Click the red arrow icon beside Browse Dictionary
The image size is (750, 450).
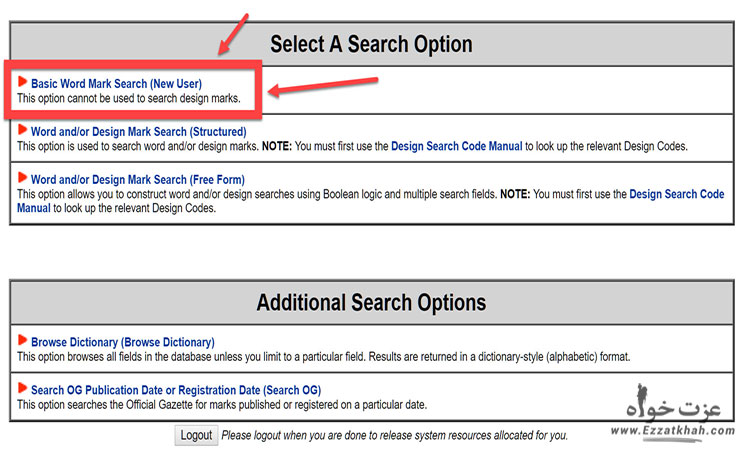click(x=23, y=341)
